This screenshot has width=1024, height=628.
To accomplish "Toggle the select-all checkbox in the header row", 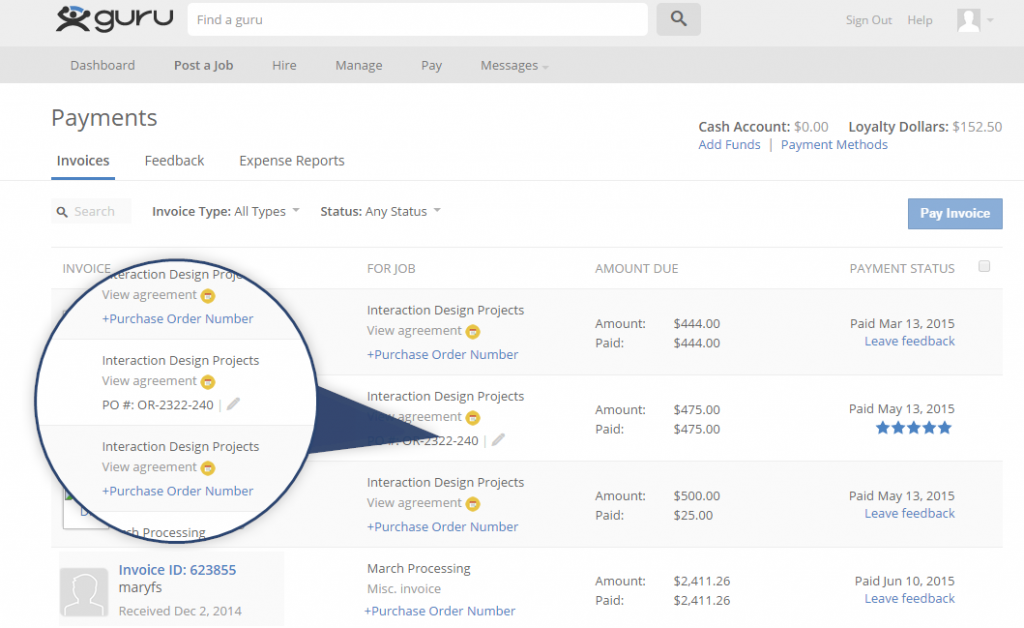I will pyautogui.click(x=984, y=266).
